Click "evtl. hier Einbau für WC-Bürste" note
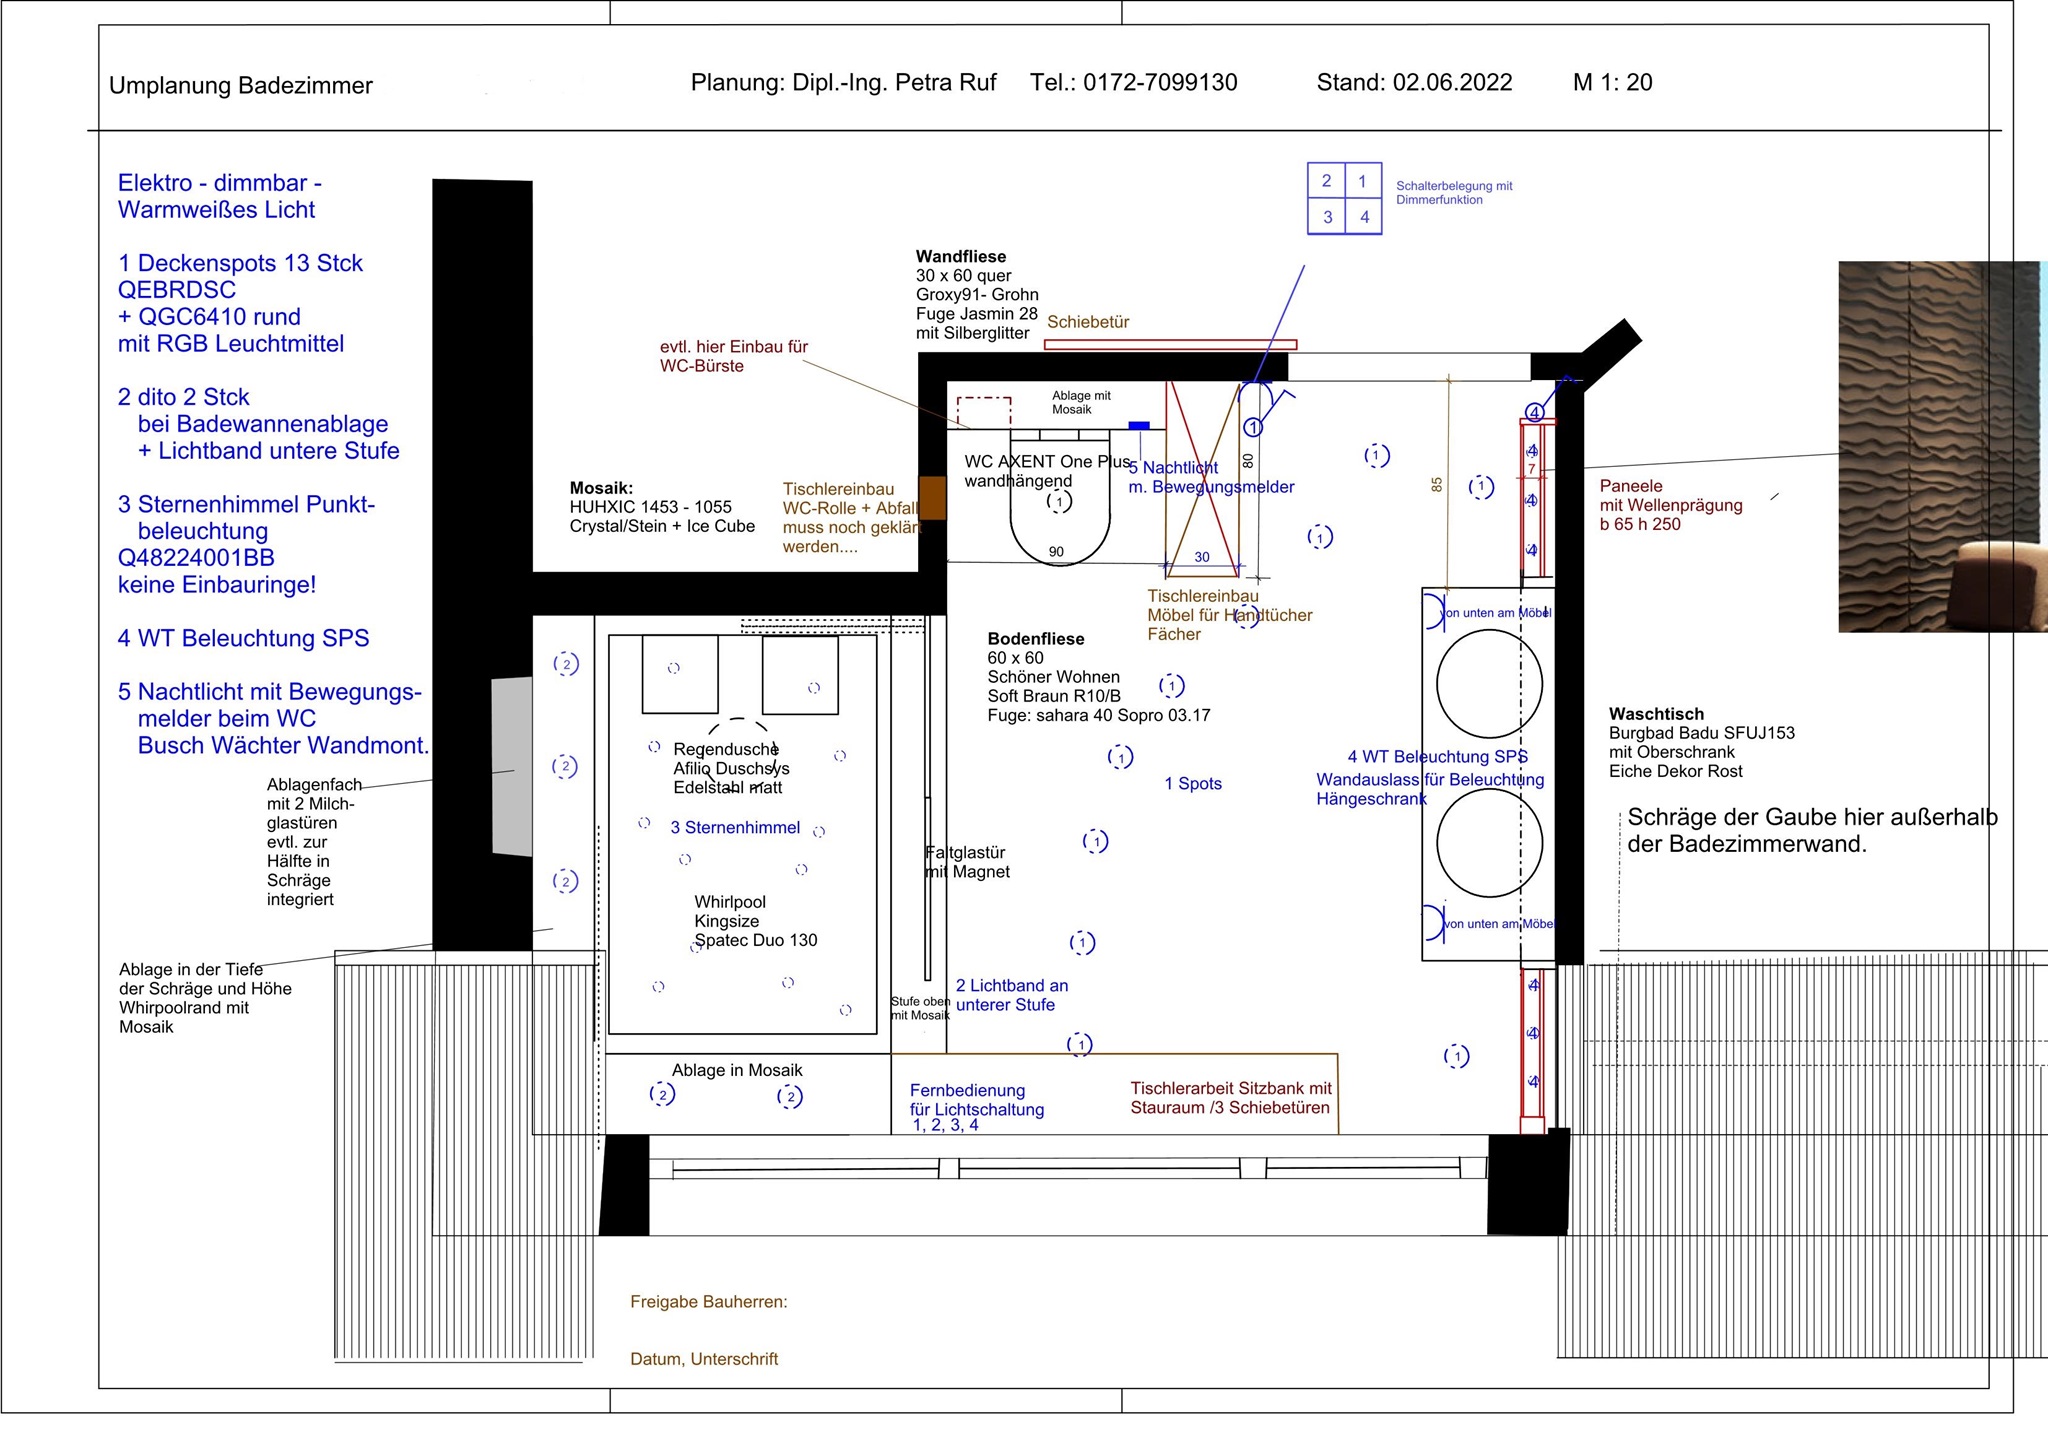 pyautogui.click(x=733, y=356)
